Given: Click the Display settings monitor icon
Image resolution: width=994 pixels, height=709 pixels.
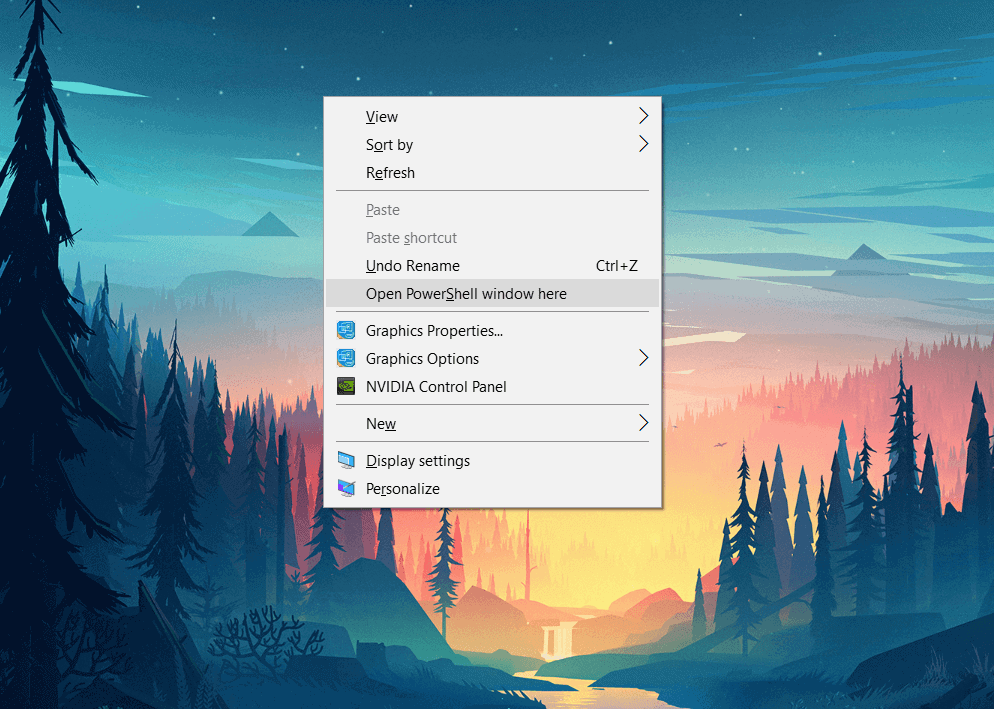Looking at the screenshot, I should click(346, 460).
